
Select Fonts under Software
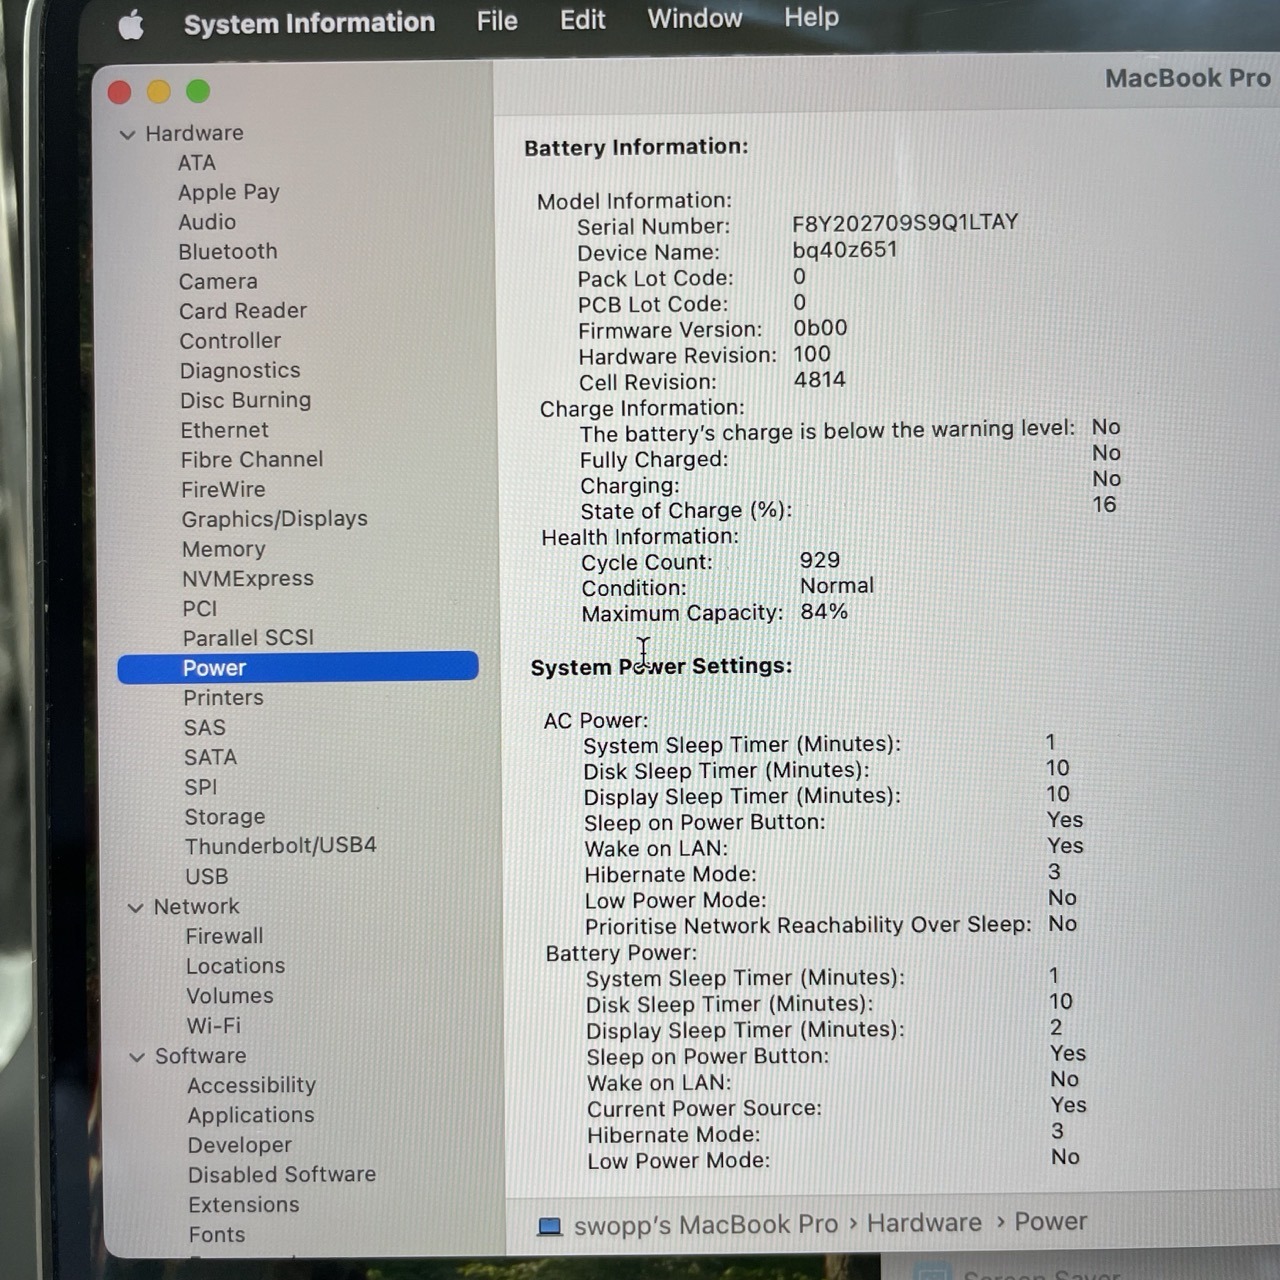(x=217, y=1236)
